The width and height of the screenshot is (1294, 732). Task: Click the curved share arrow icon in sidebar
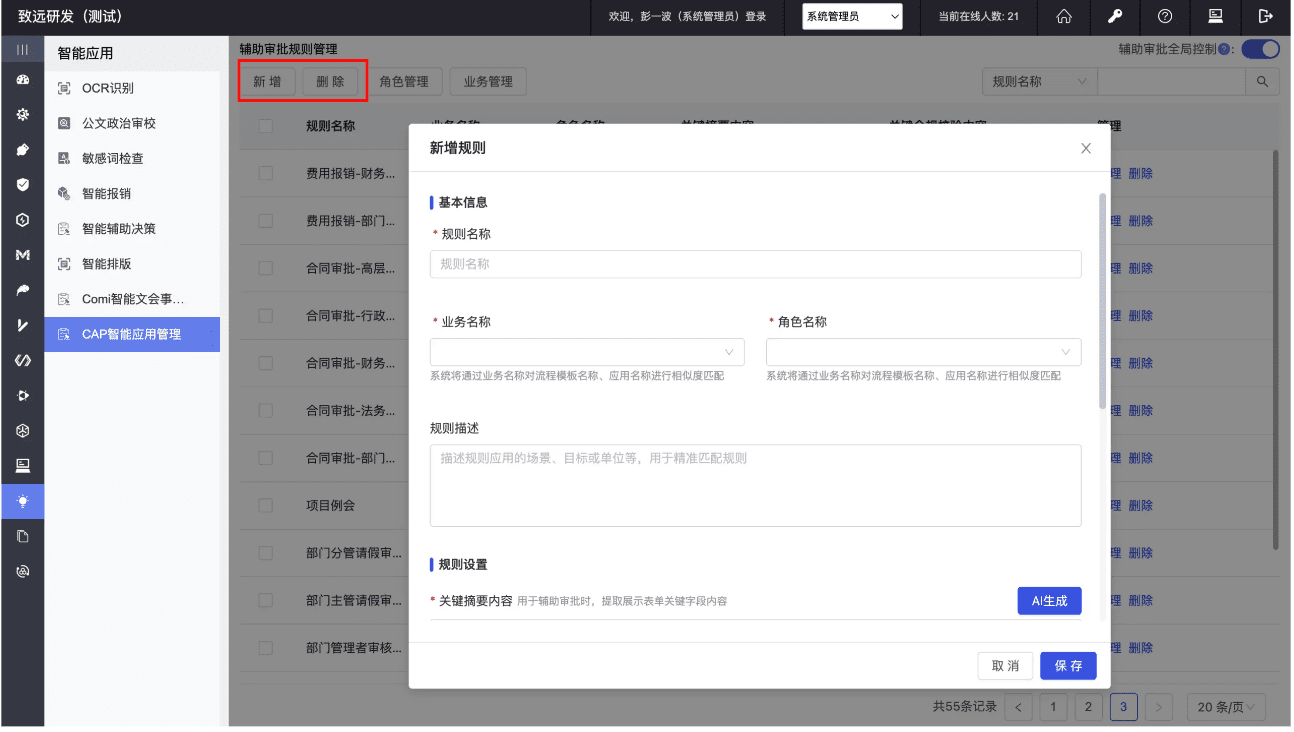pos(22,290)
